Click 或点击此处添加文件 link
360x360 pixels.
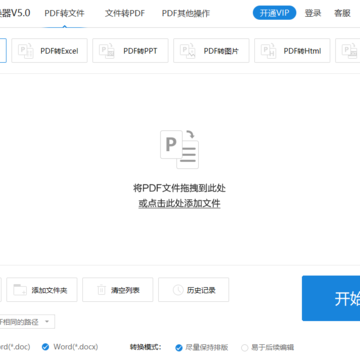point(179,203)
